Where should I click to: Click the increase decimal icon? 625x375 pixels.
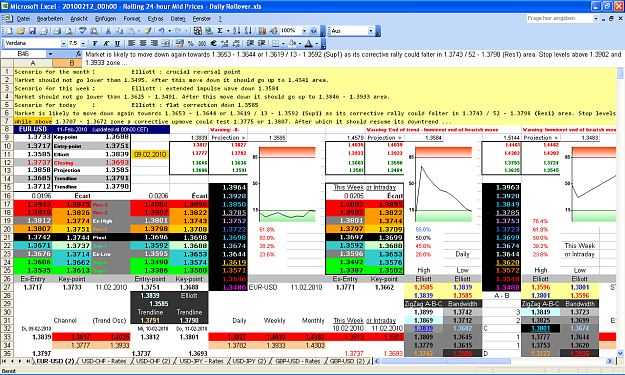(x=224, y=43)
